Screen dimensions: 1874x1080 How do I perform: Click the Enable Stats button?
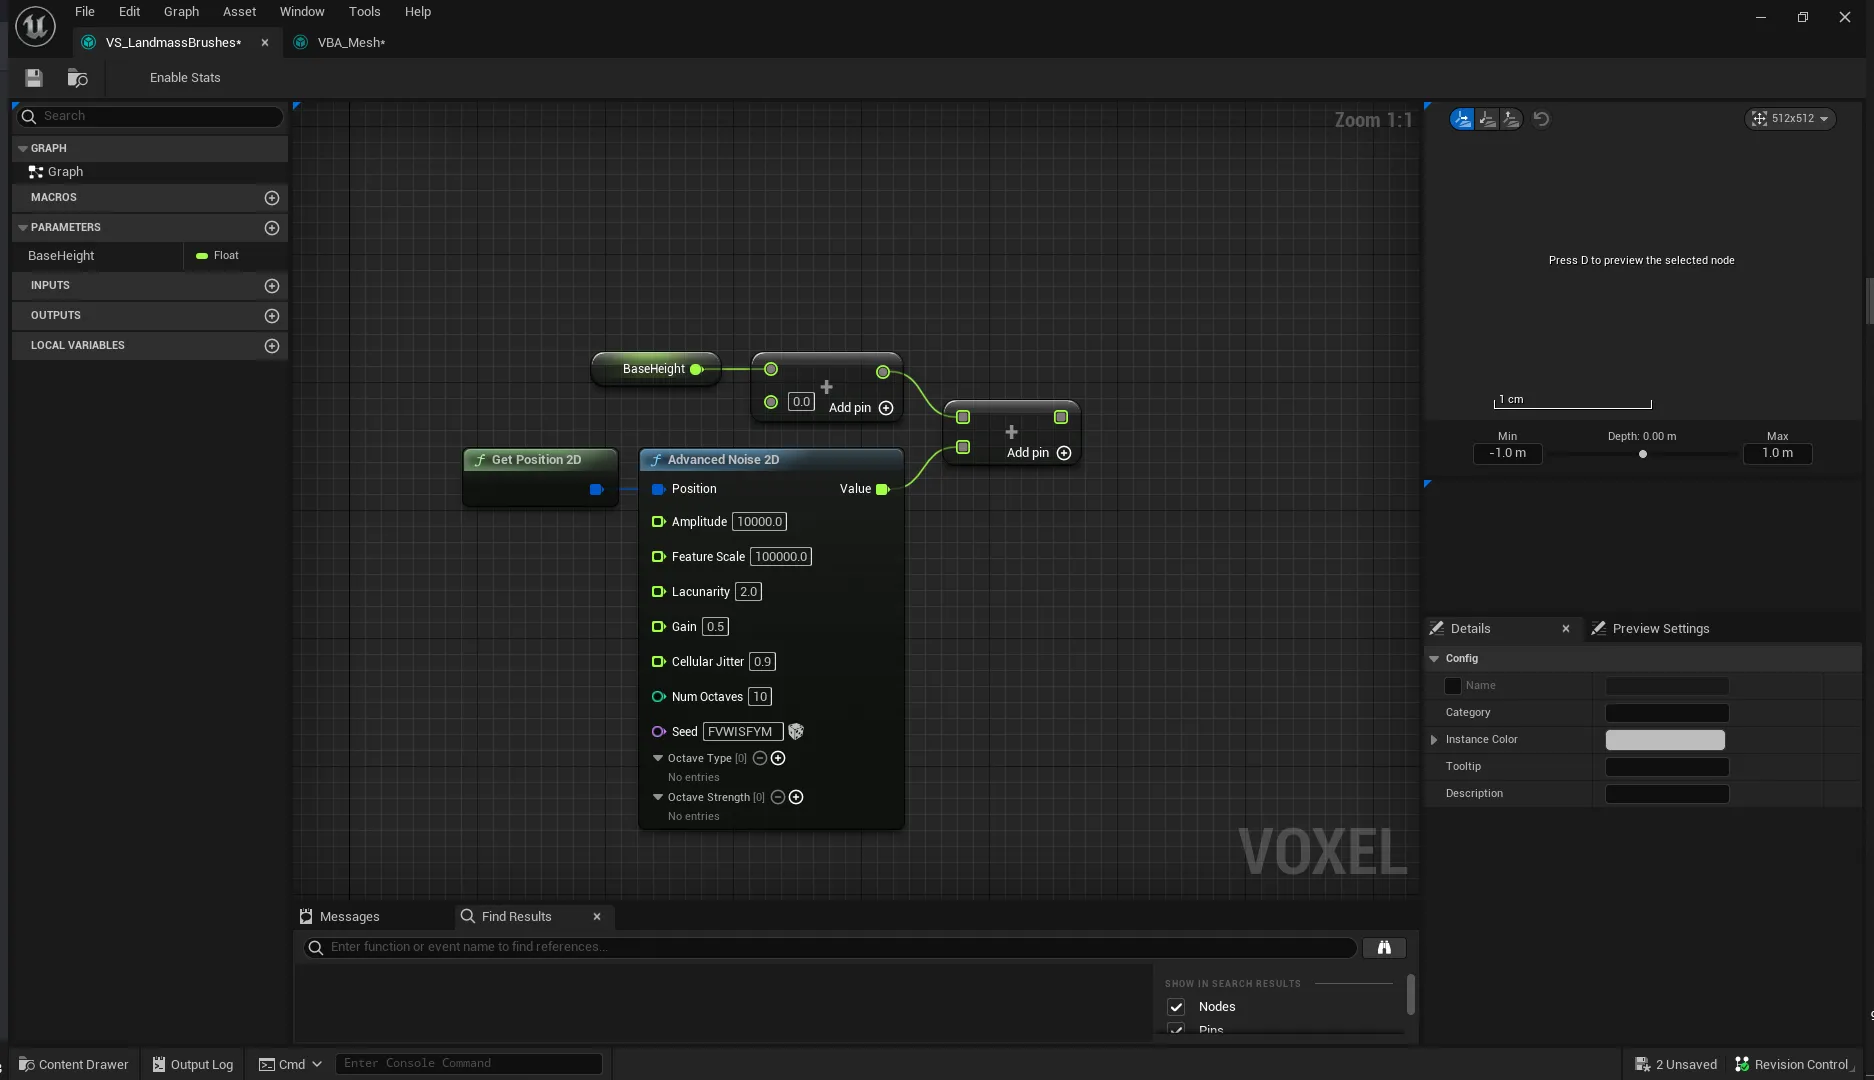pos(184,77)
